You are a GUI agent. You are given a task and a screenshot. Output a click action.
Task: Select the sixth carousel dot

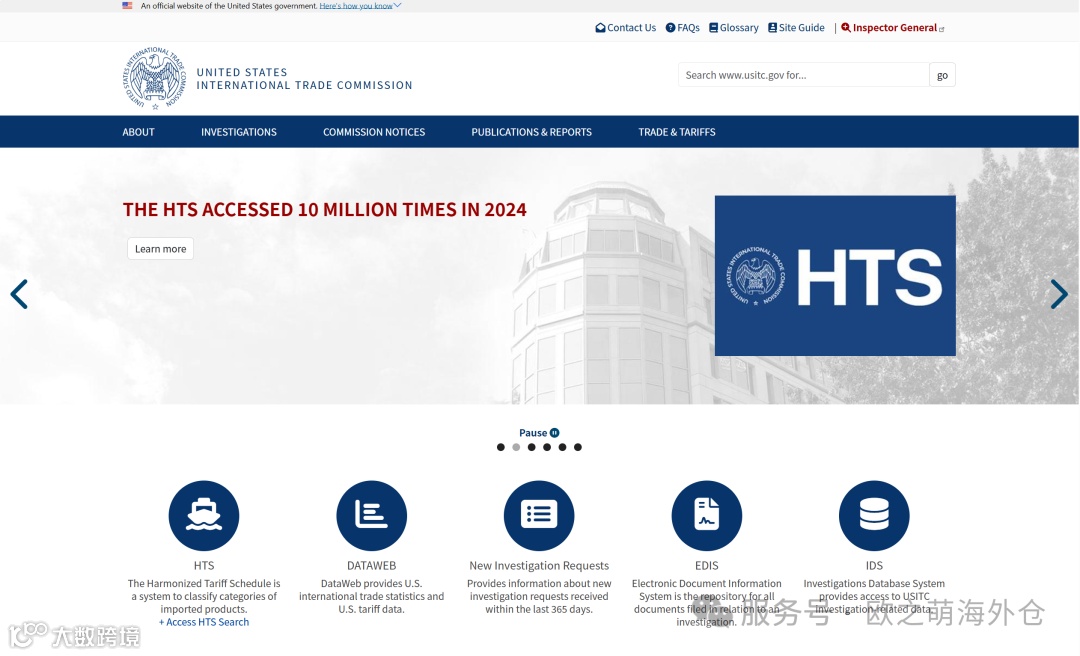click(578, 447)
